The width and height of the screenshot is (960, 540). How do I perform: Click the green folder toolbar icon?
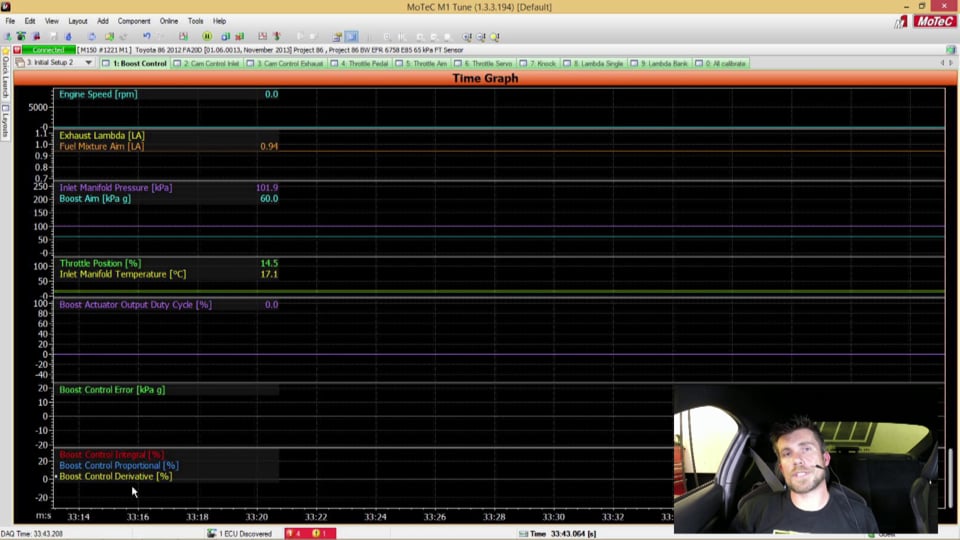click(x=110, y=37)
